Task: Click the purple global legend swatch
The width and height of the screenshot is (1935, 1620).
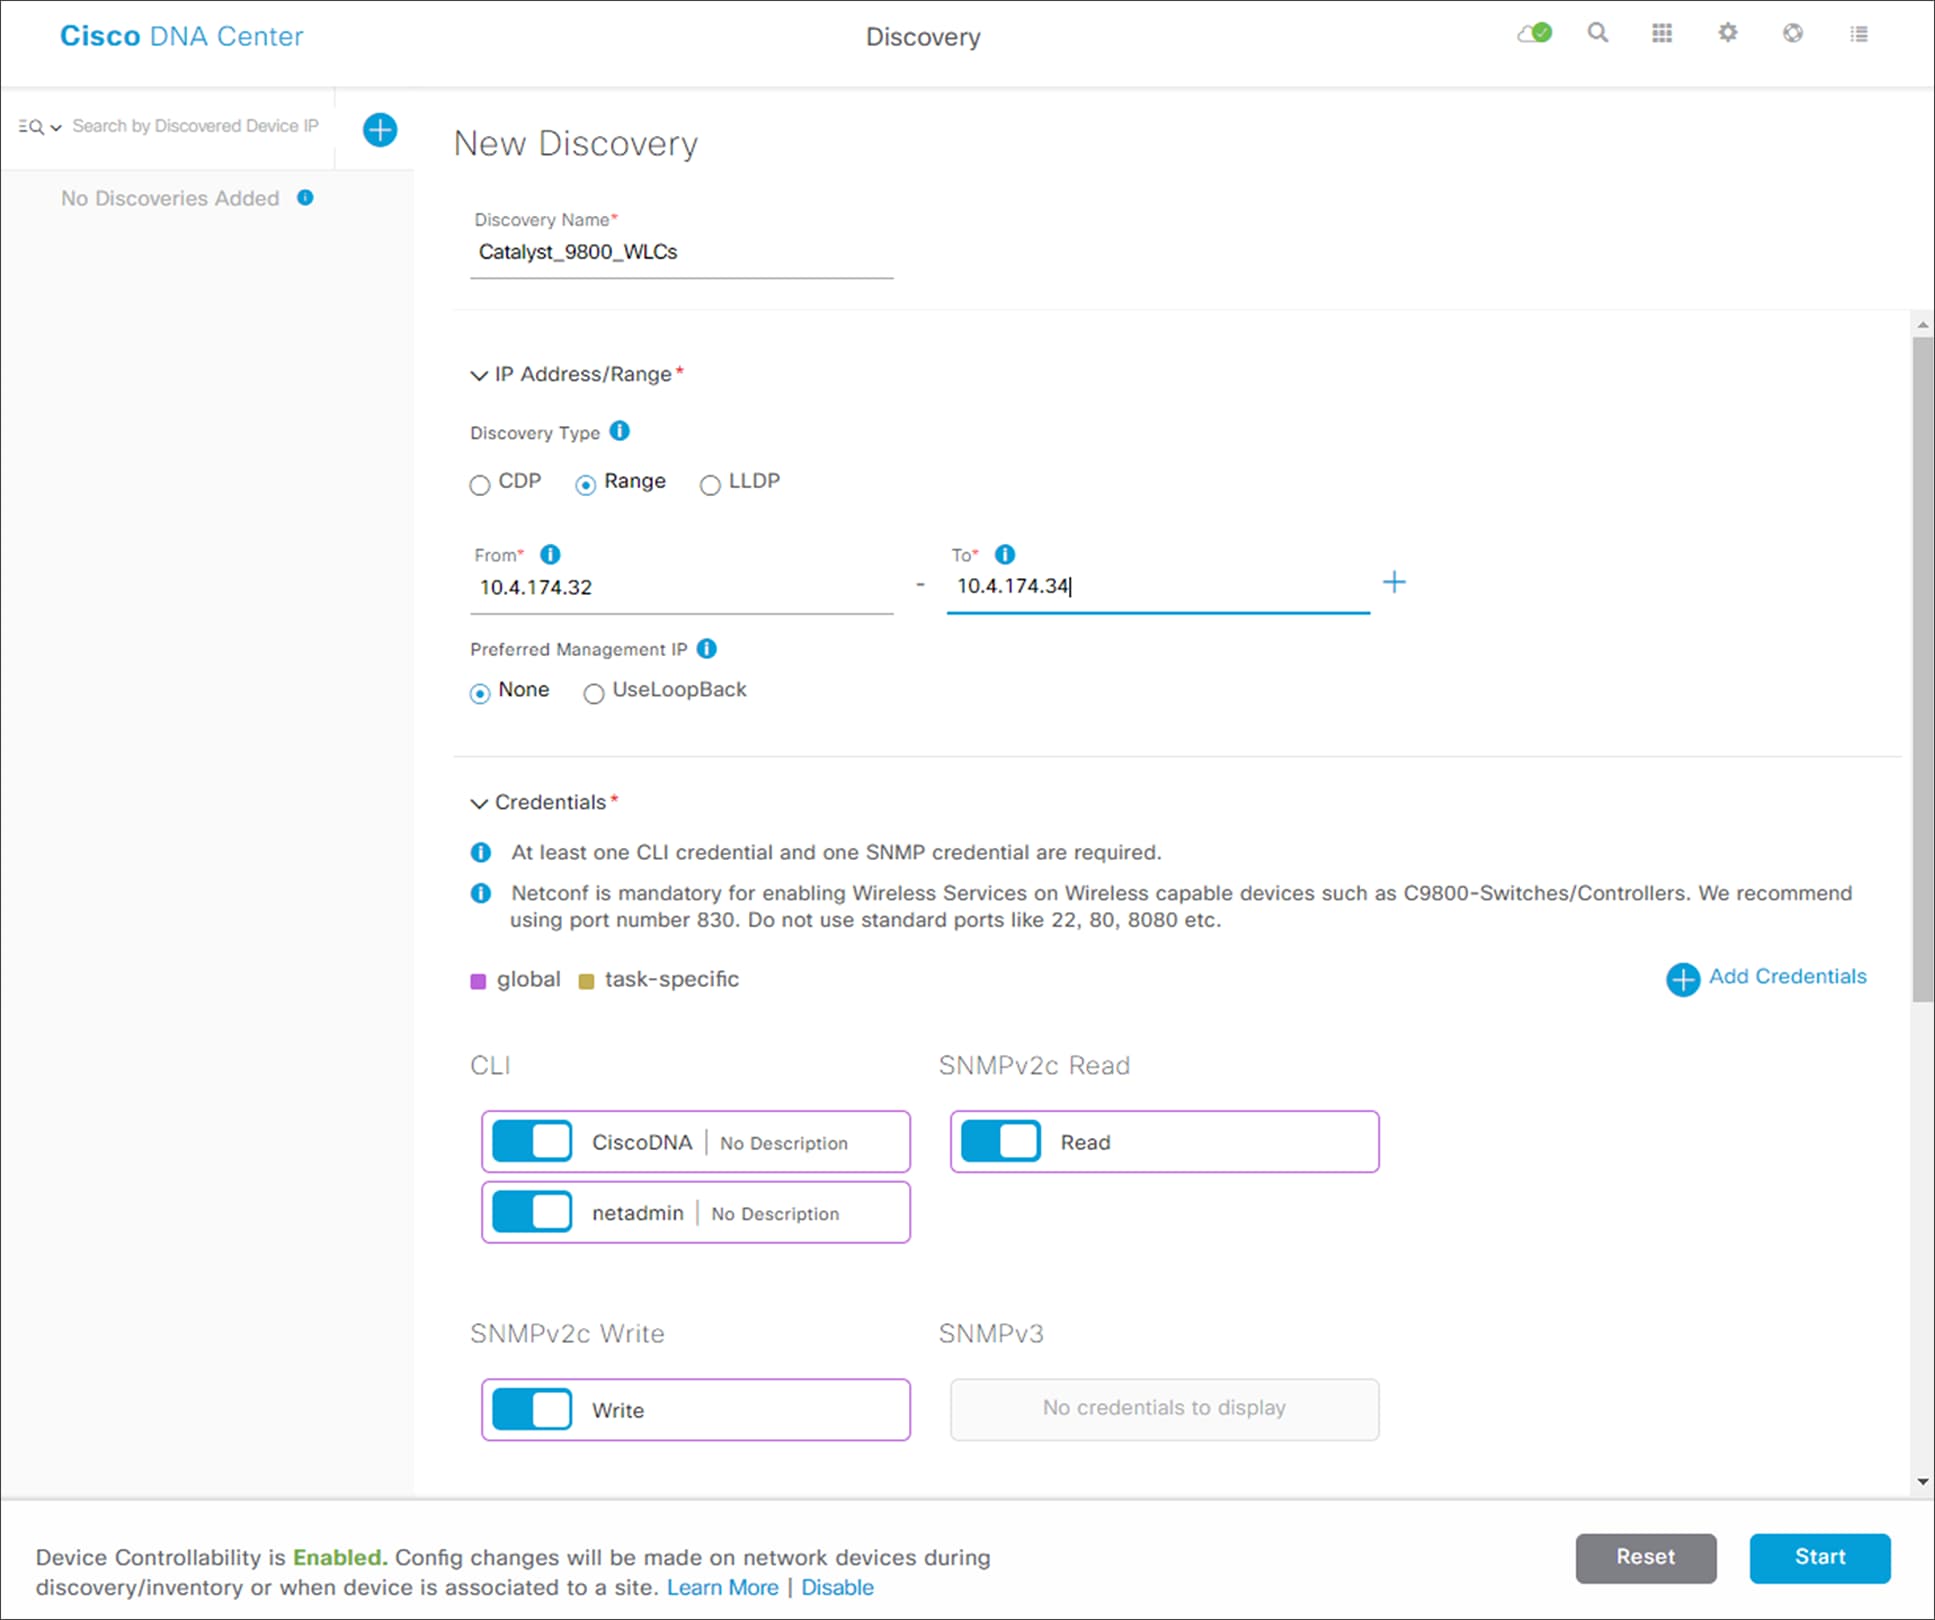Action: coord(478,981)
